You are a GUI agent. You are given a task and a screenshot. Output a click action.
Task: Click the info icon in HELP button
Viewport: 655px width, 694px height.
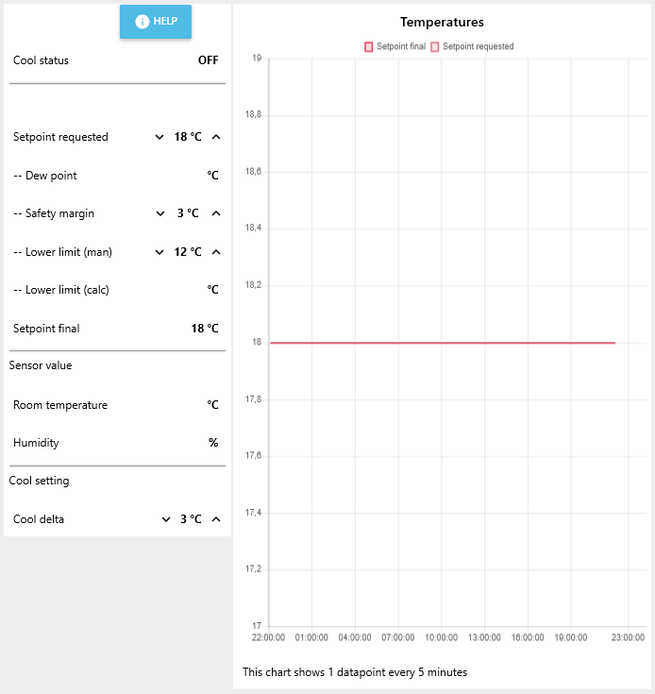[x=142, y=21]
